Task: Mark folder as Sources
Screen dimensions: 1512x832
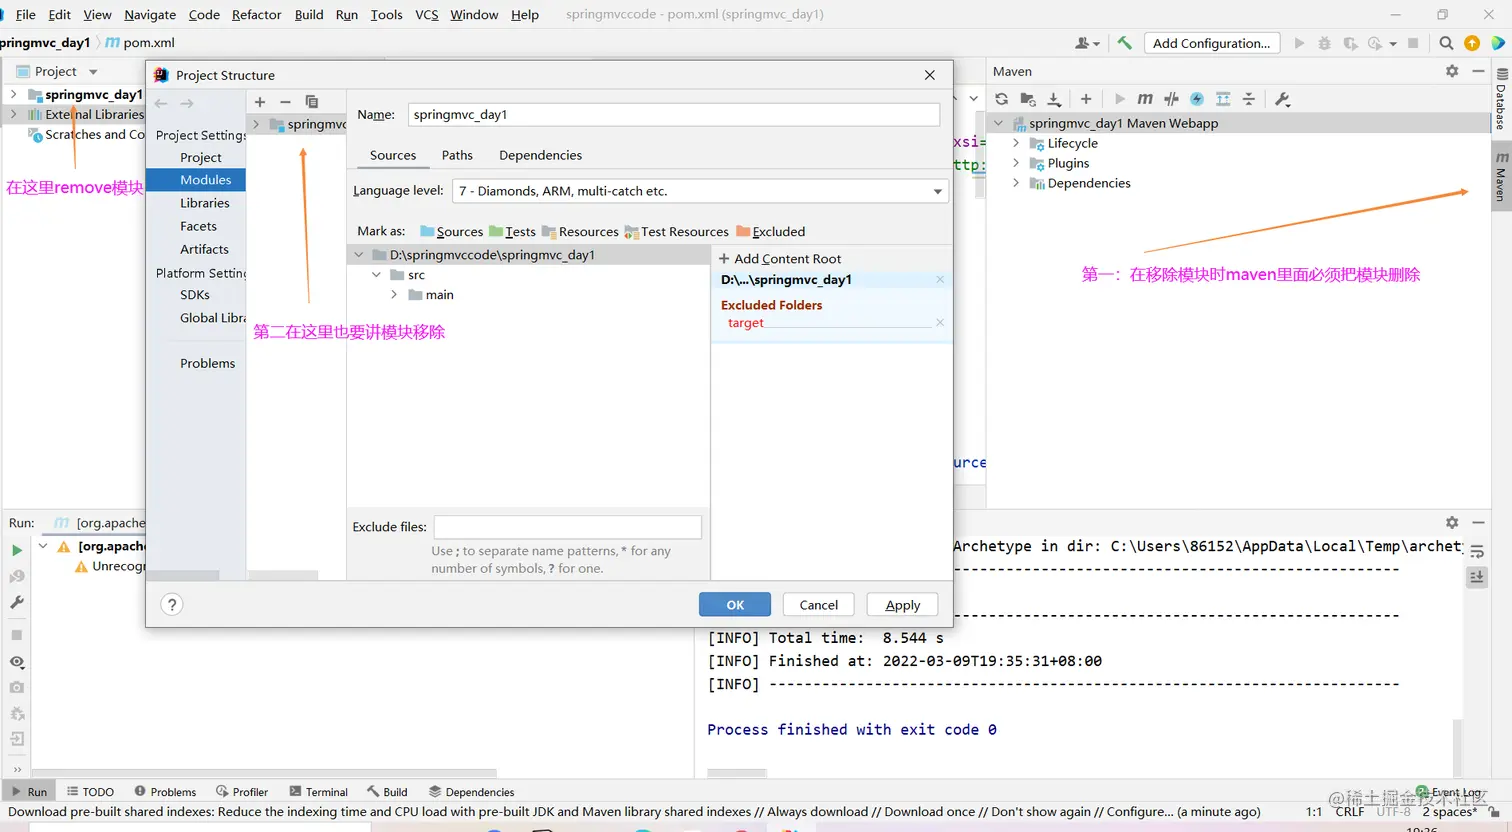Action: [x=451, y=231]
